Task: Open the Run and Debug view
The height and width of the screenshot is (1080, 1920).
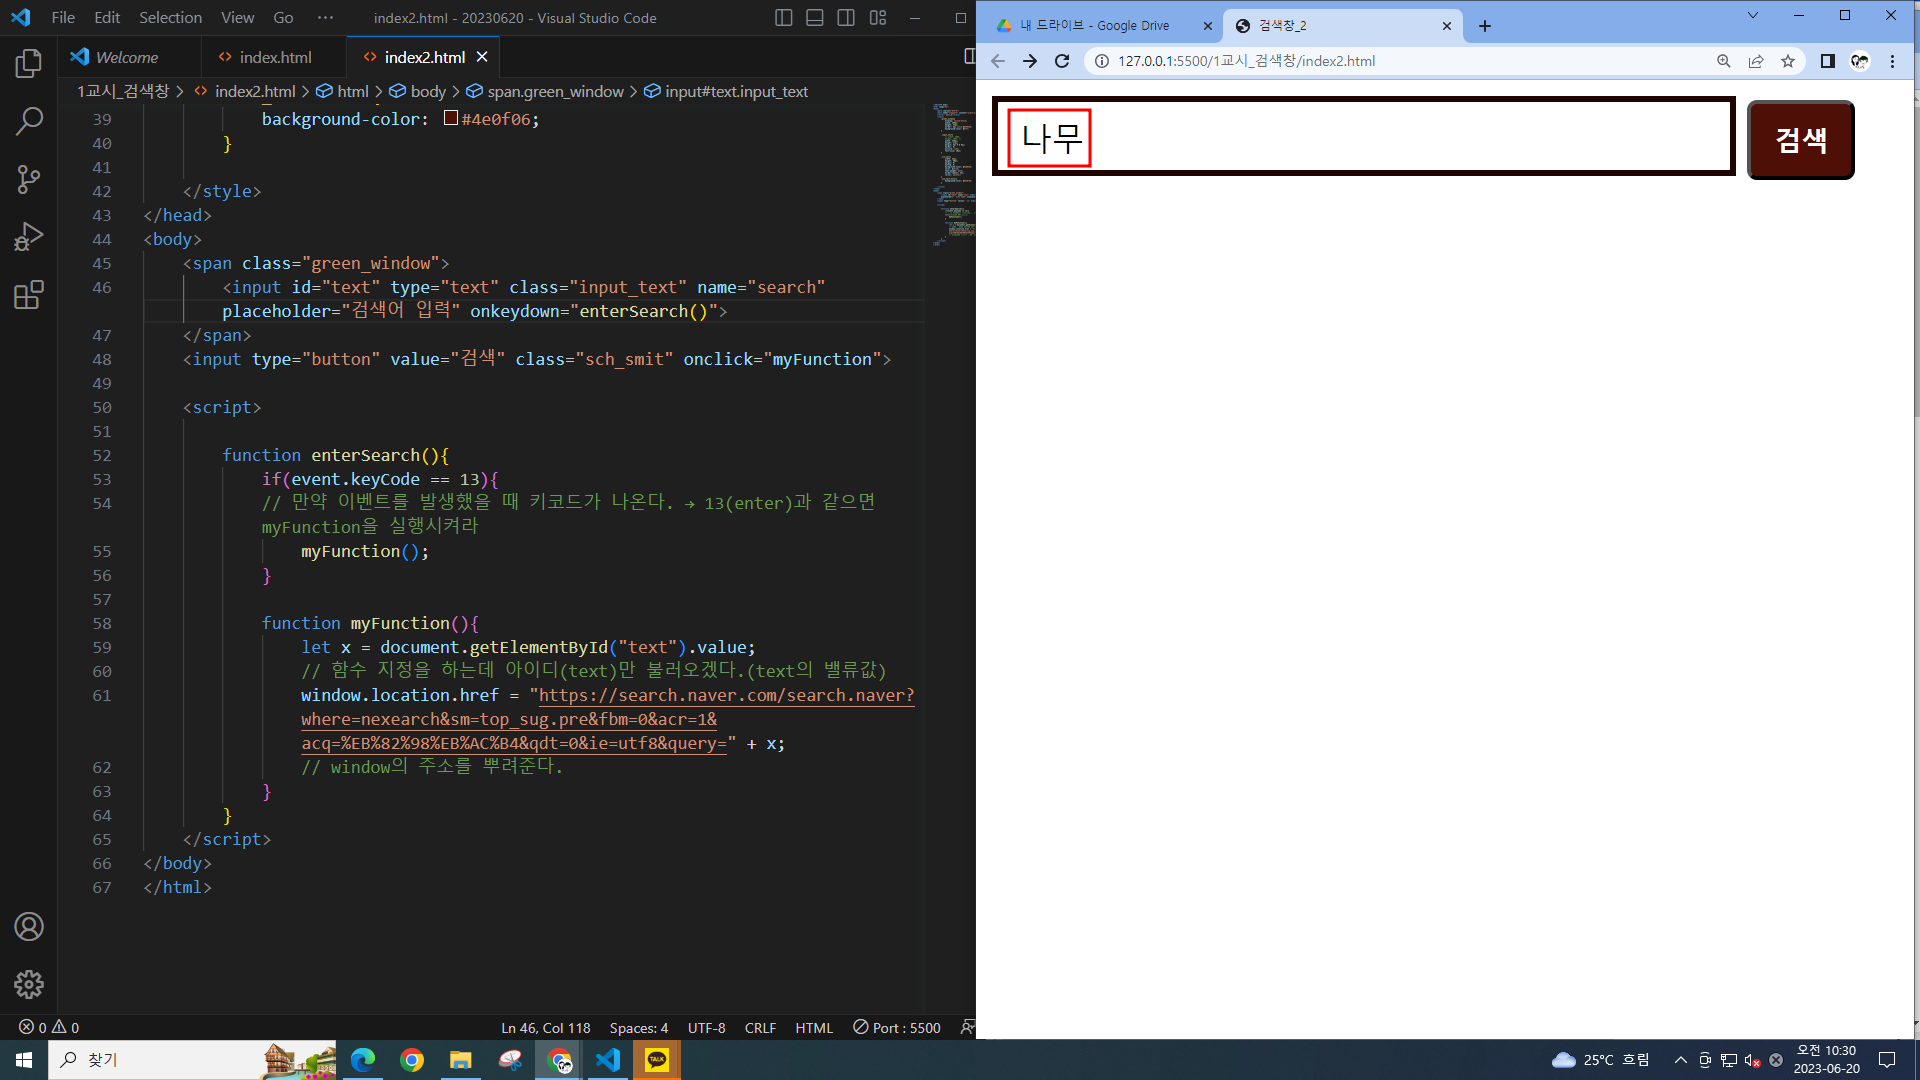Action: [29, 237]
